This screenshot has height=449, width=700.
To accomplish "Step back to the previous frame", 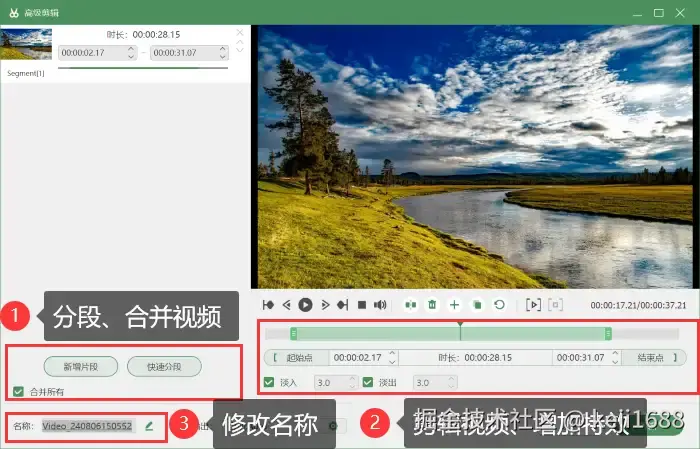I will [x=287, y=305].
